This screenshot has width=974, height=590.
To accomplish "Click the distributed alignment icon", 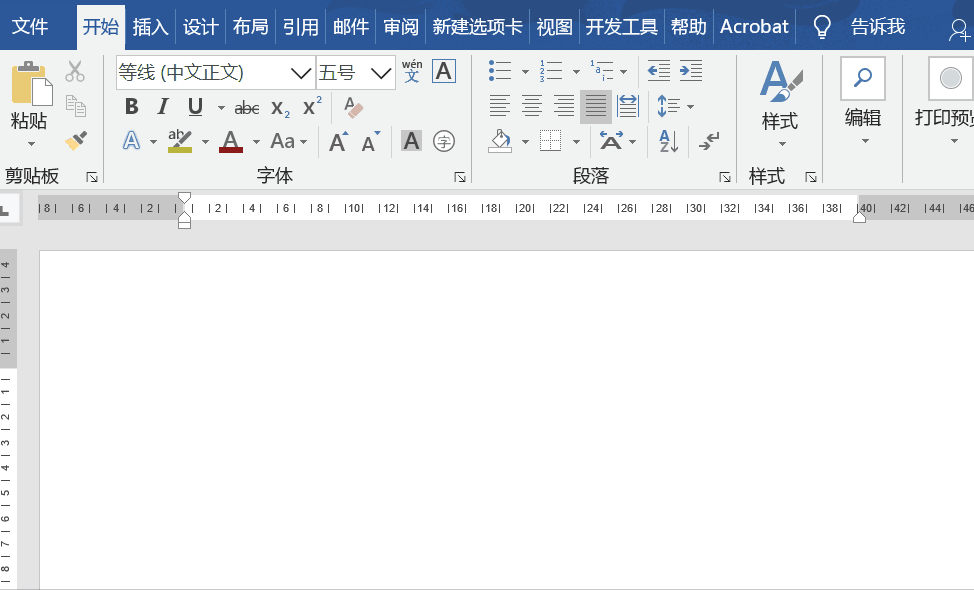I will coord(628,106).
